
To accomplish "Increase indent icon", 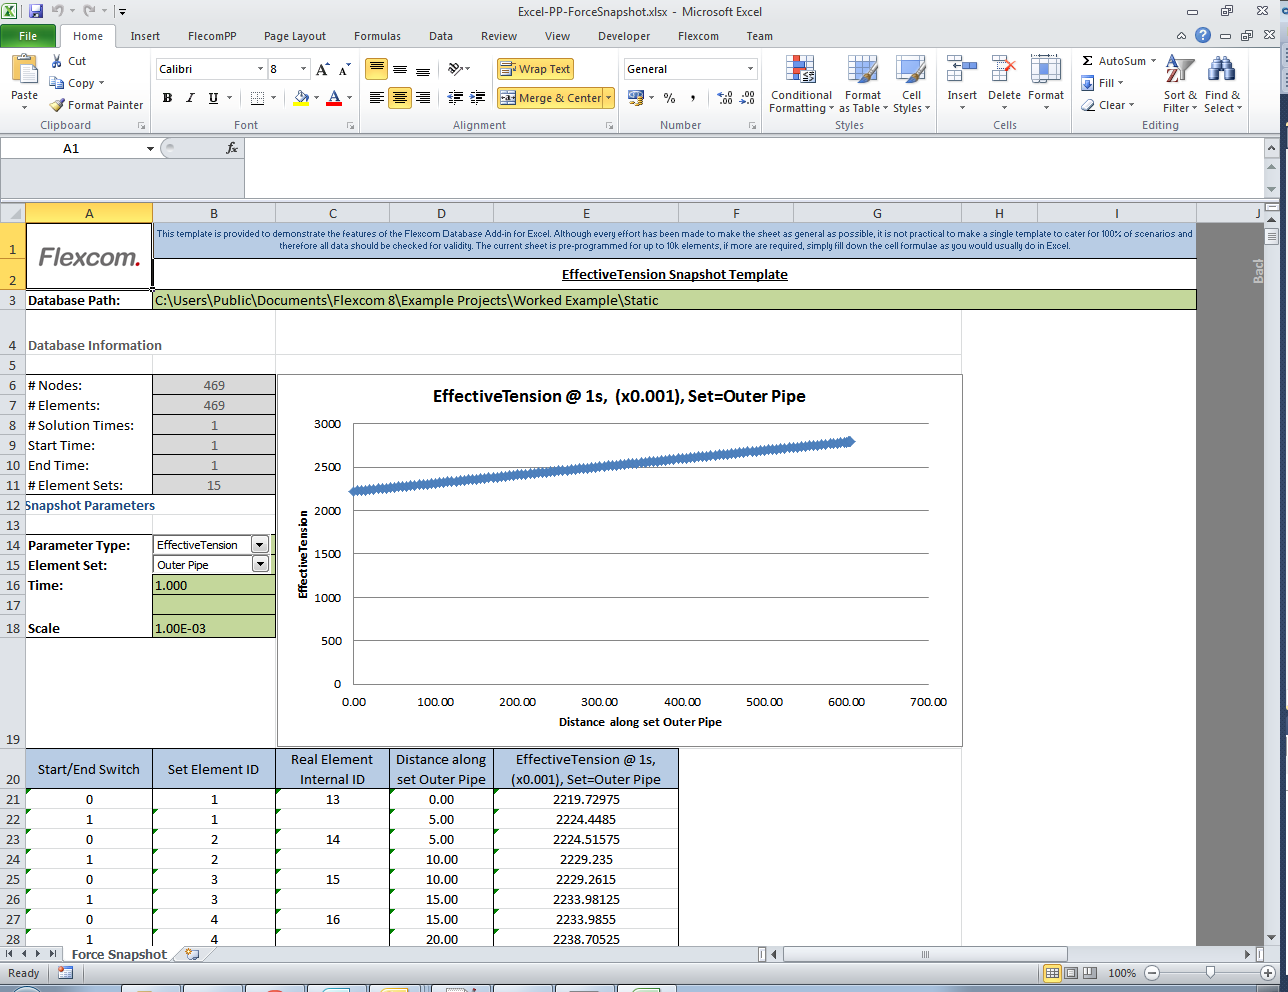I will click(x=478, y=98).
